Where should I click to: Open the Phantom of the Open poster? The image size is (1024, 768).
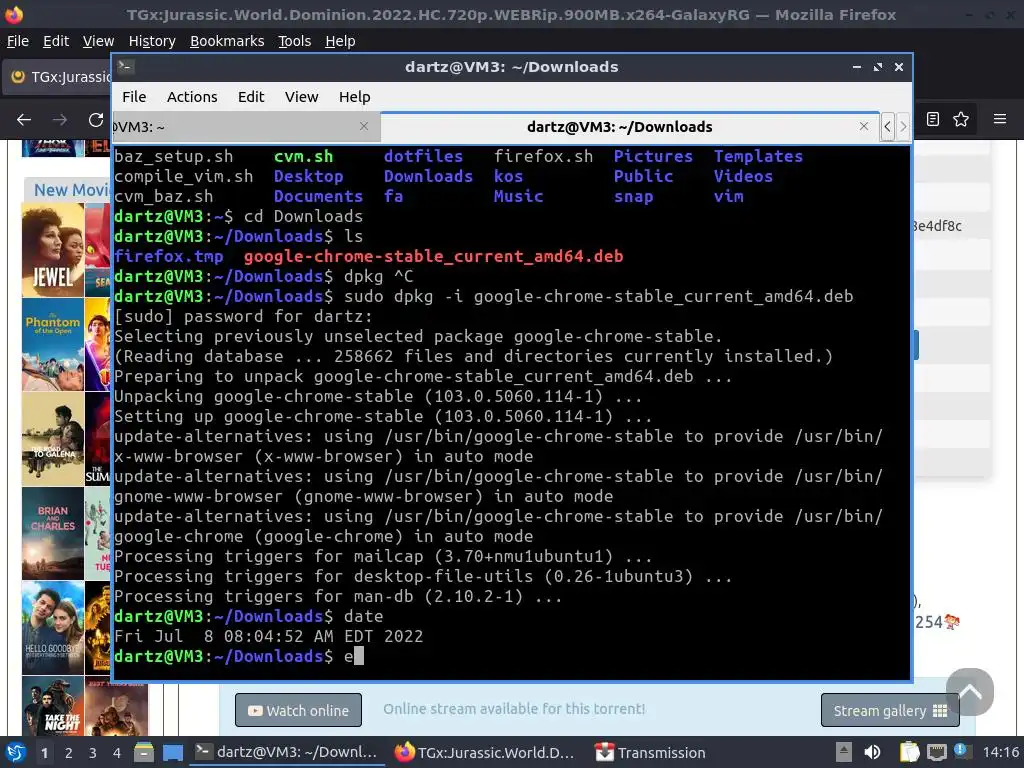53,345
